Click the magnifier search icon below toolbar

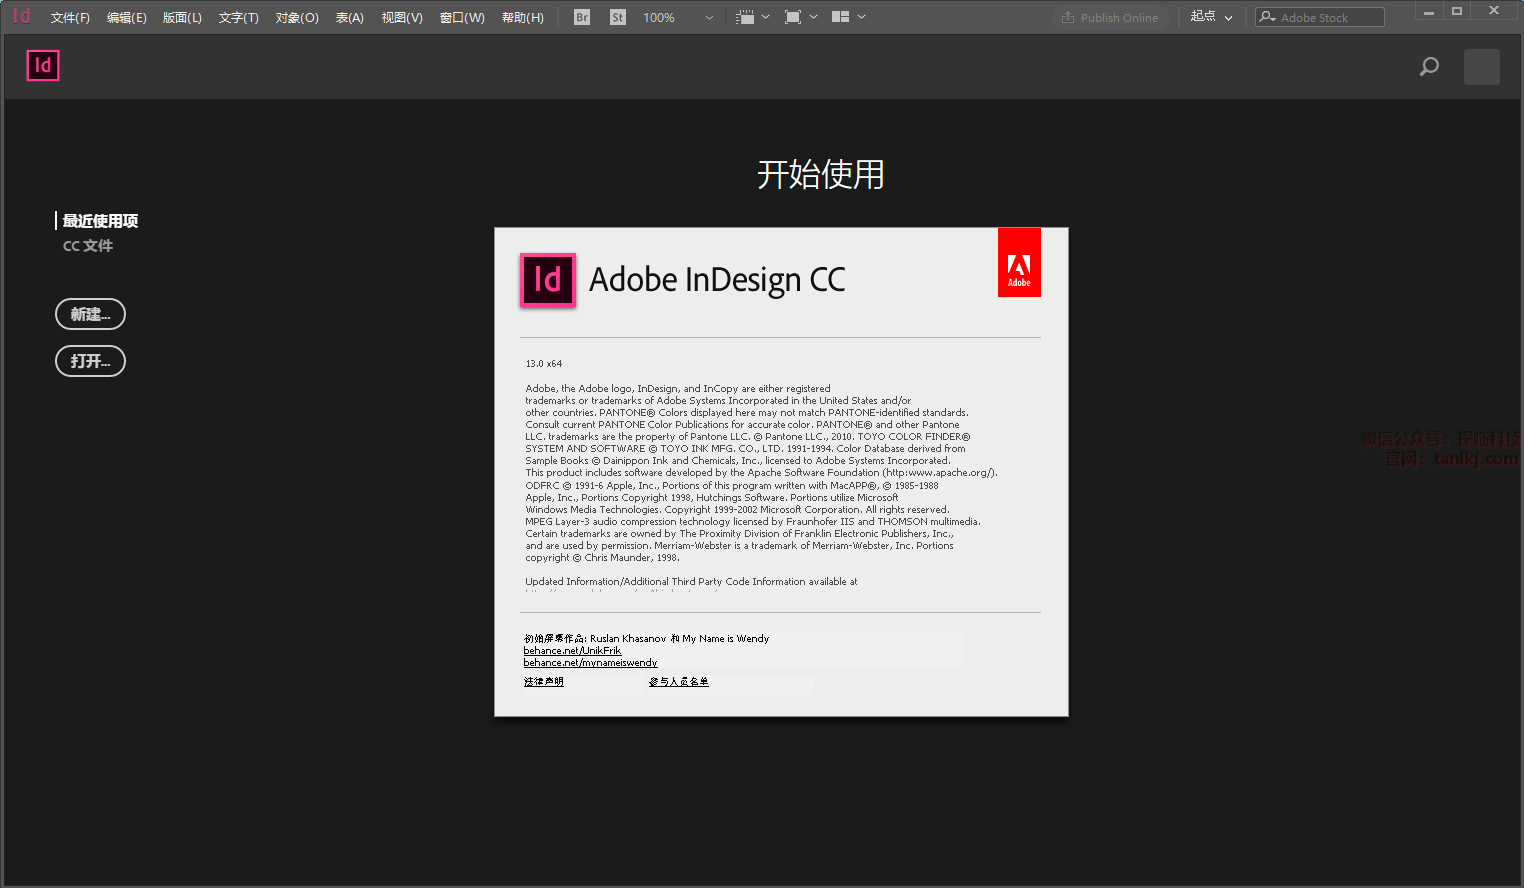pyautogui.click(x=1429, y=67)
